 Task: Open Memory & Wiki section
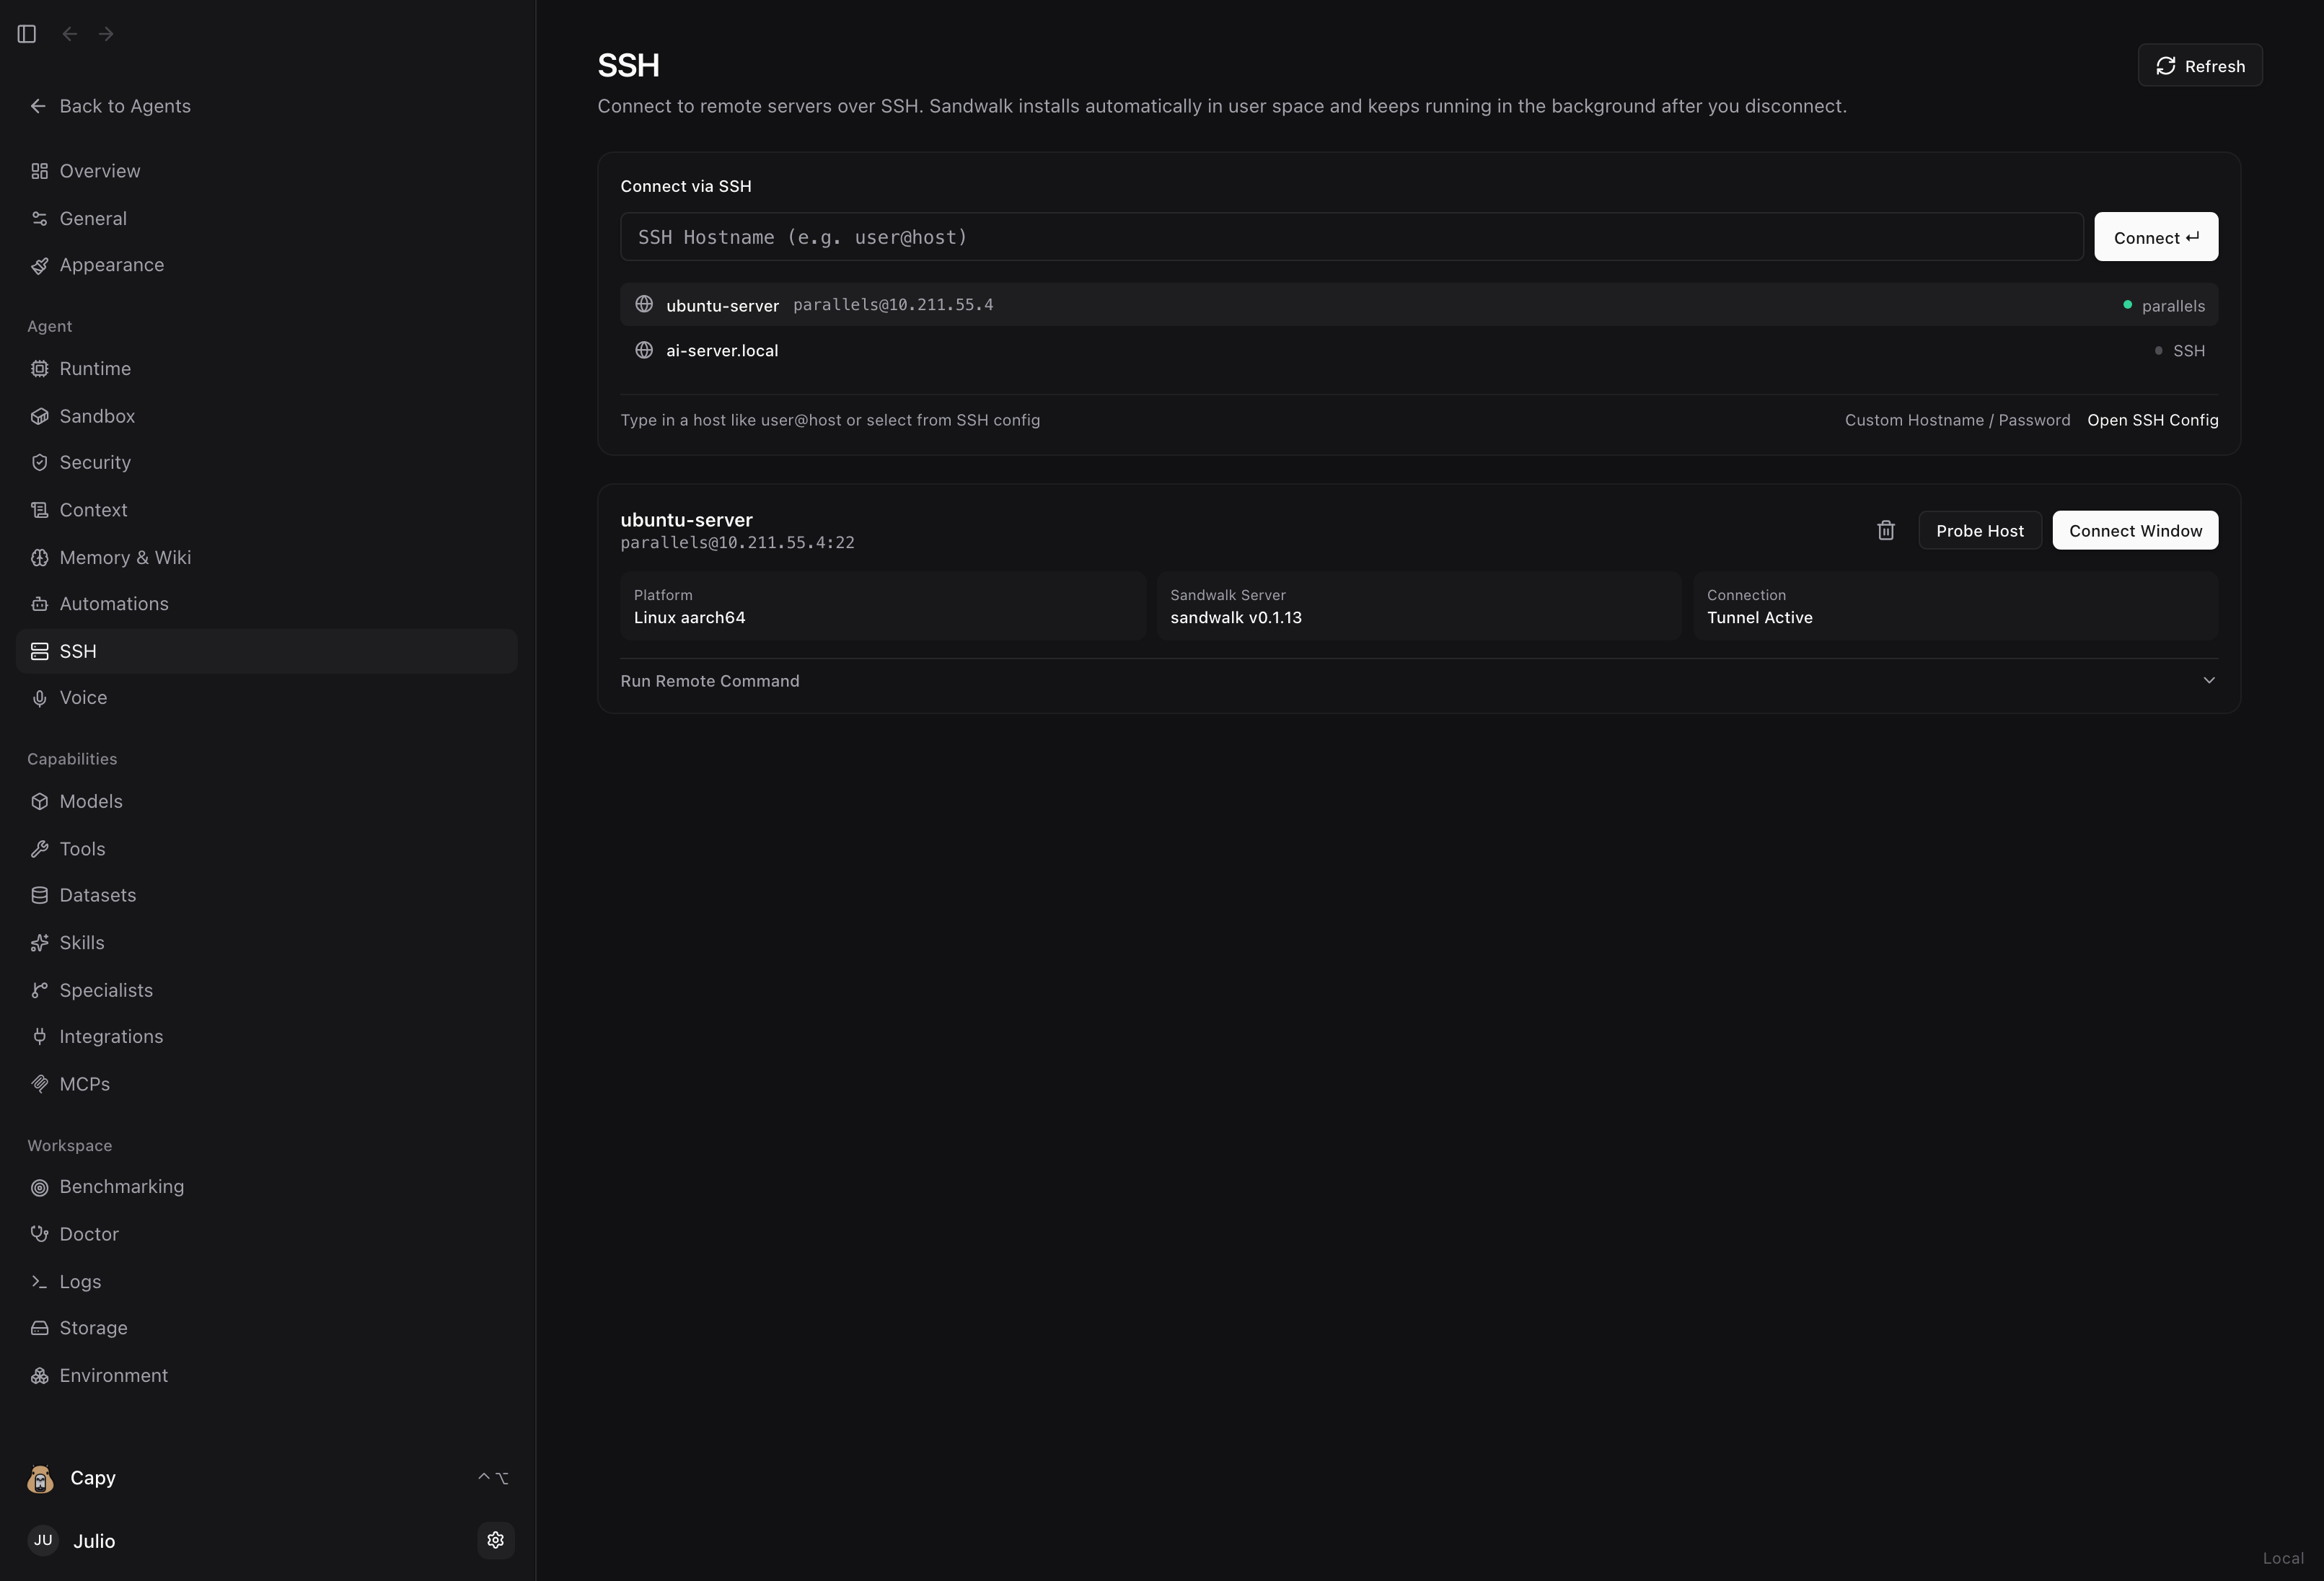click(266, 557)
